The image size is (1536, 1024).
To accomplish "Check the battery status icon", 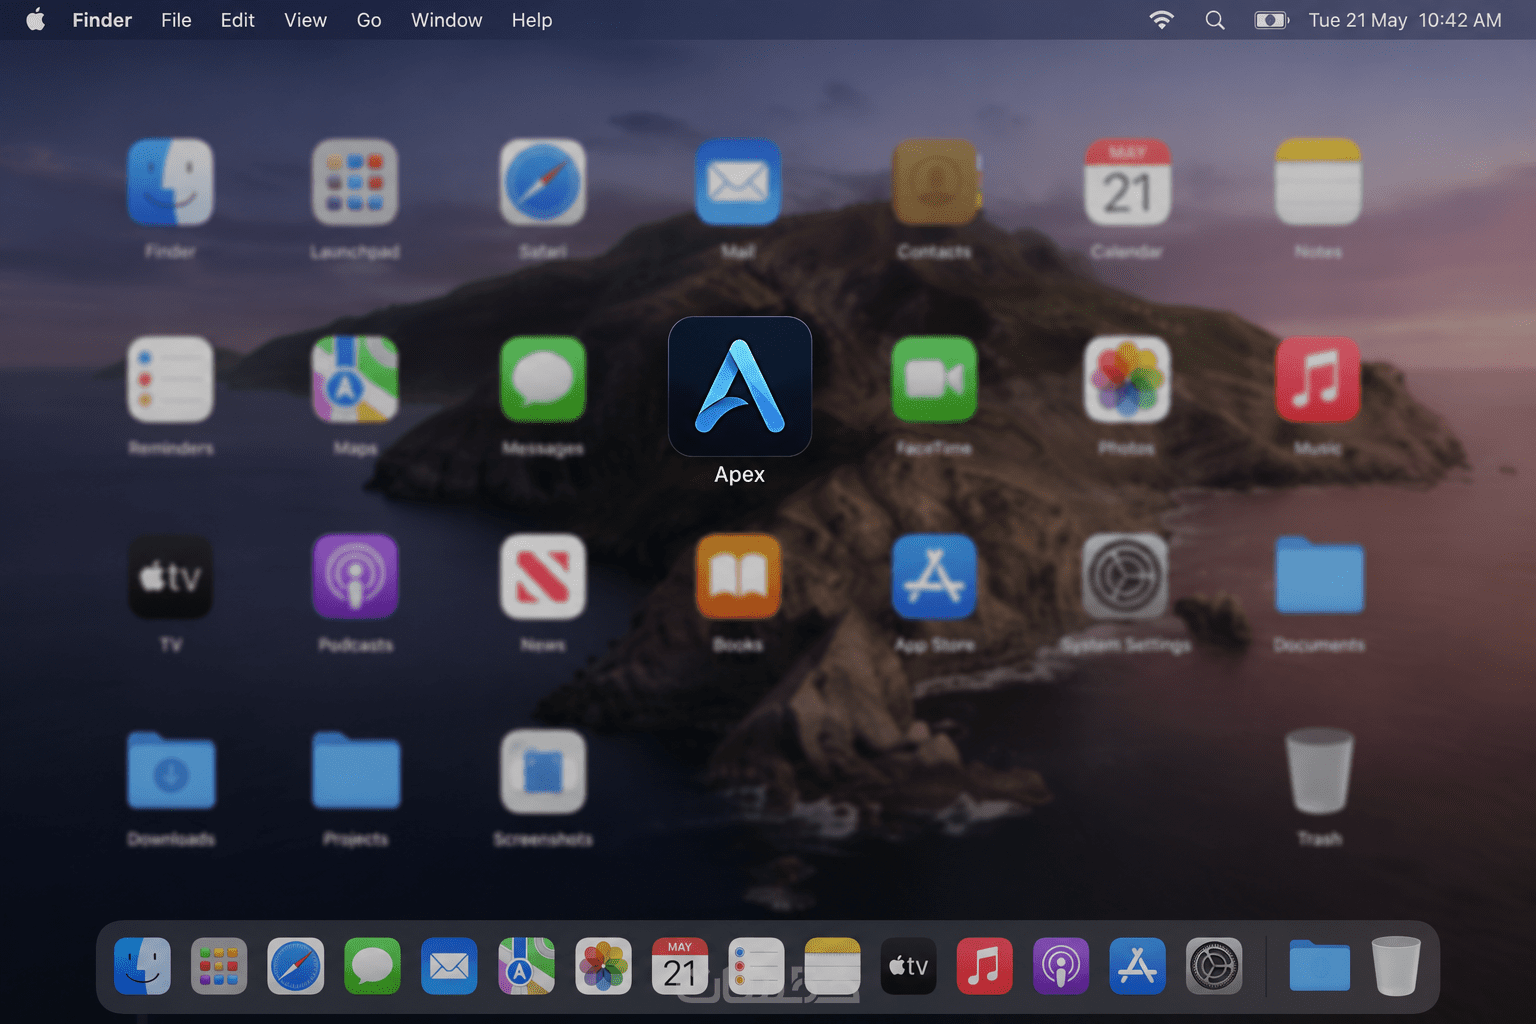I will click(1272, 20).
